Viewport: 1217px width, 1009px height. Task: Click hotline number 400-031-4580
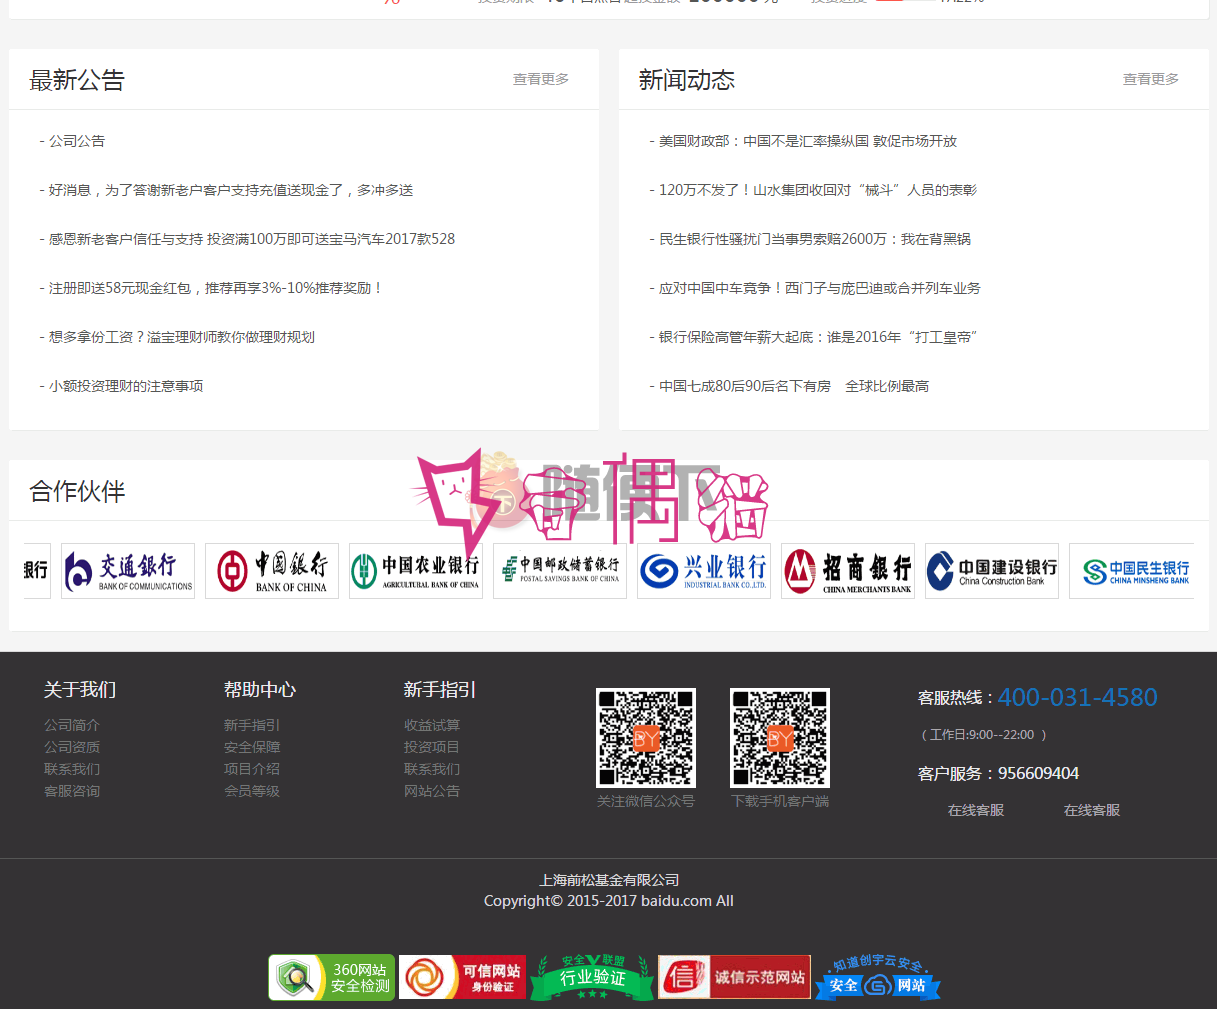coord(1078,697)
